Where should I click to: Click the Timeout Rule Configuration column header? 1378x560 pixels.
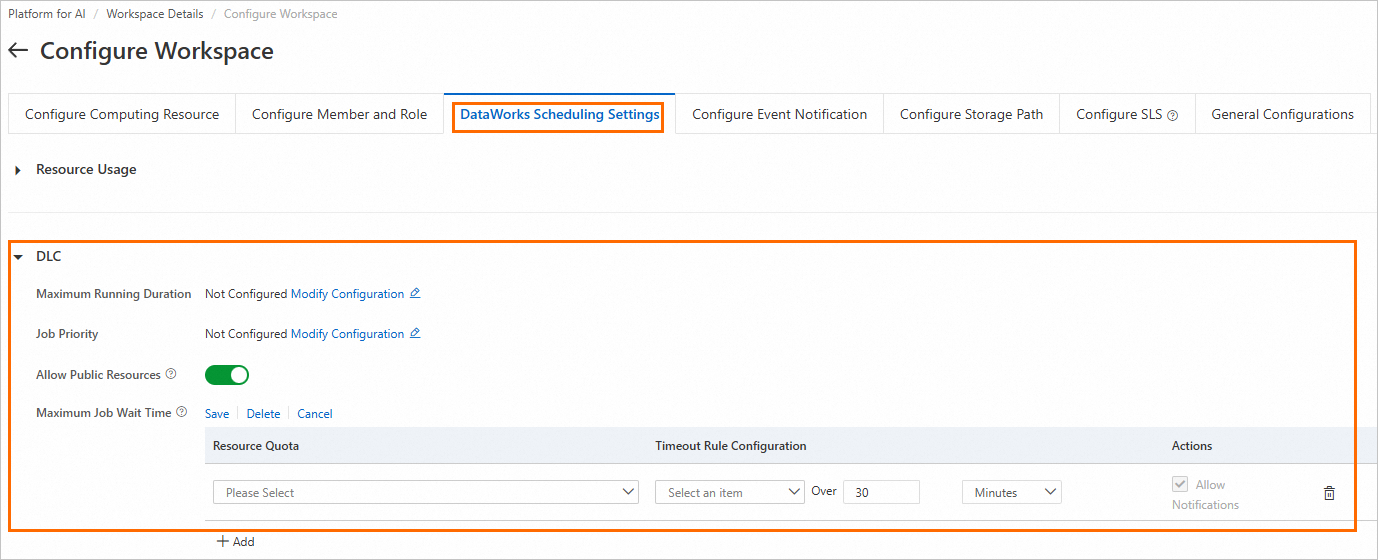click(731, 446)
